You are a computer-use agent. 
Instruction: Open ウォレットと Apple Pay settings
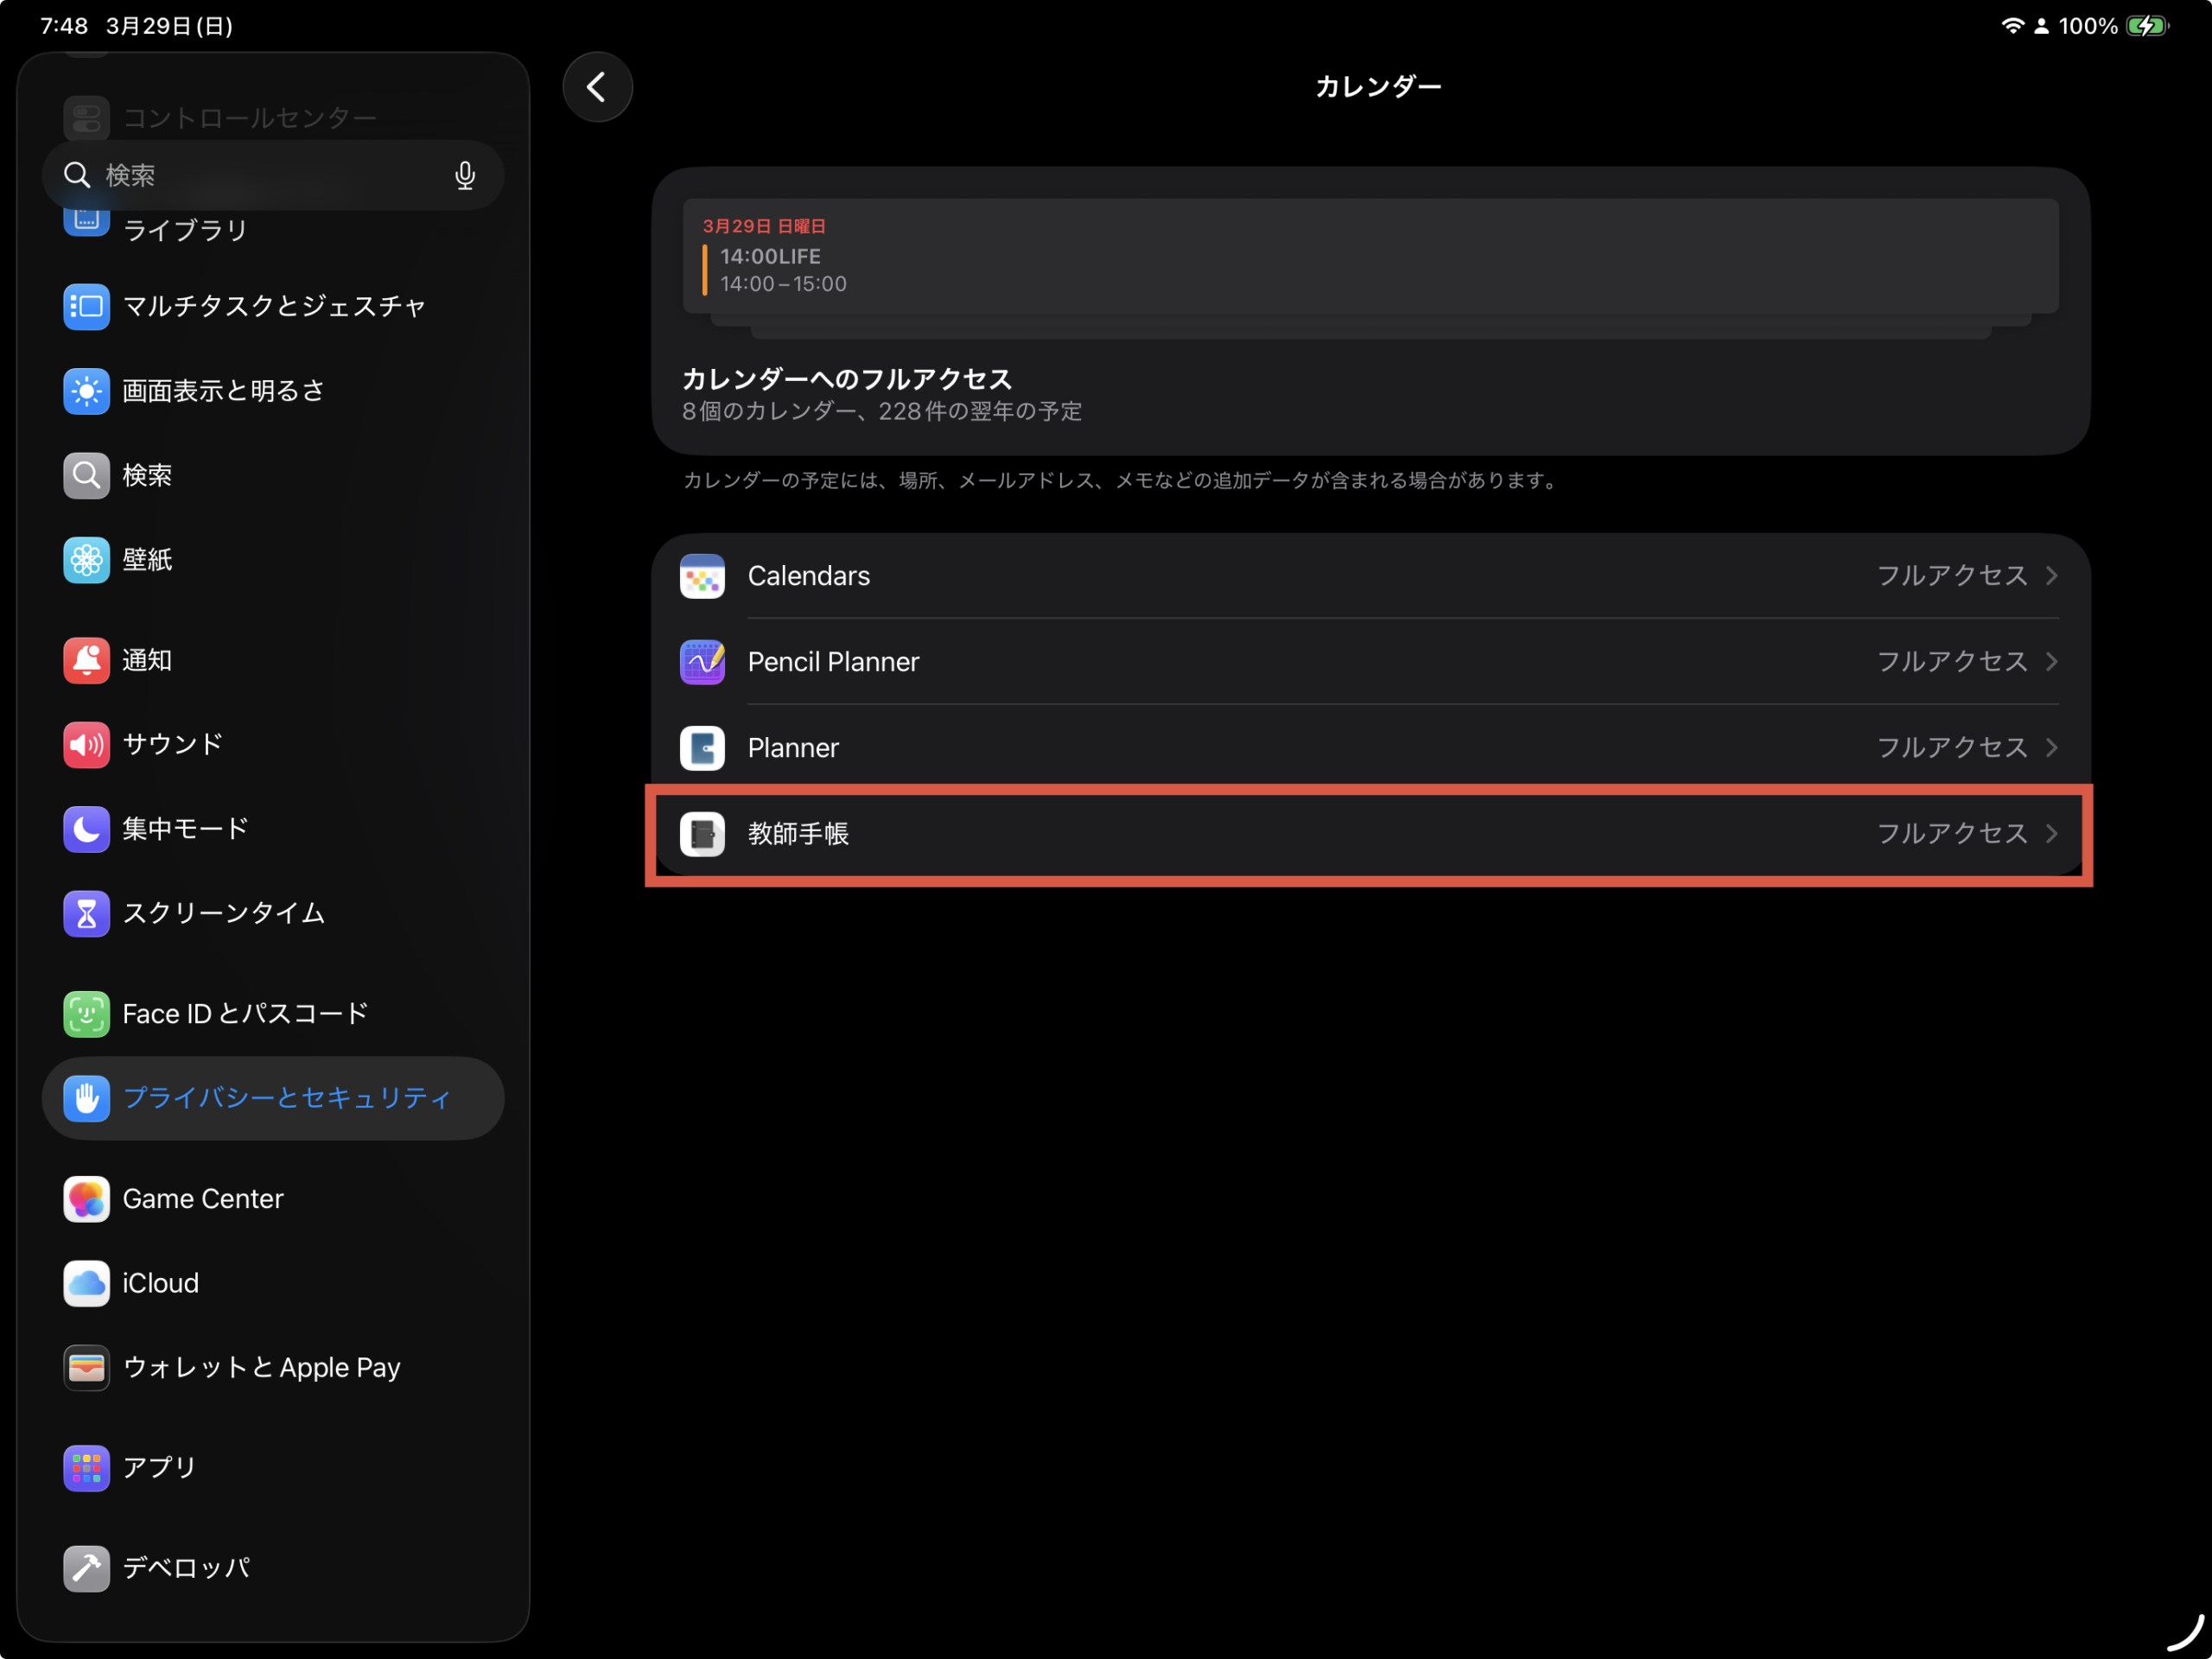pyautogui.click(x=260, y=1367)
